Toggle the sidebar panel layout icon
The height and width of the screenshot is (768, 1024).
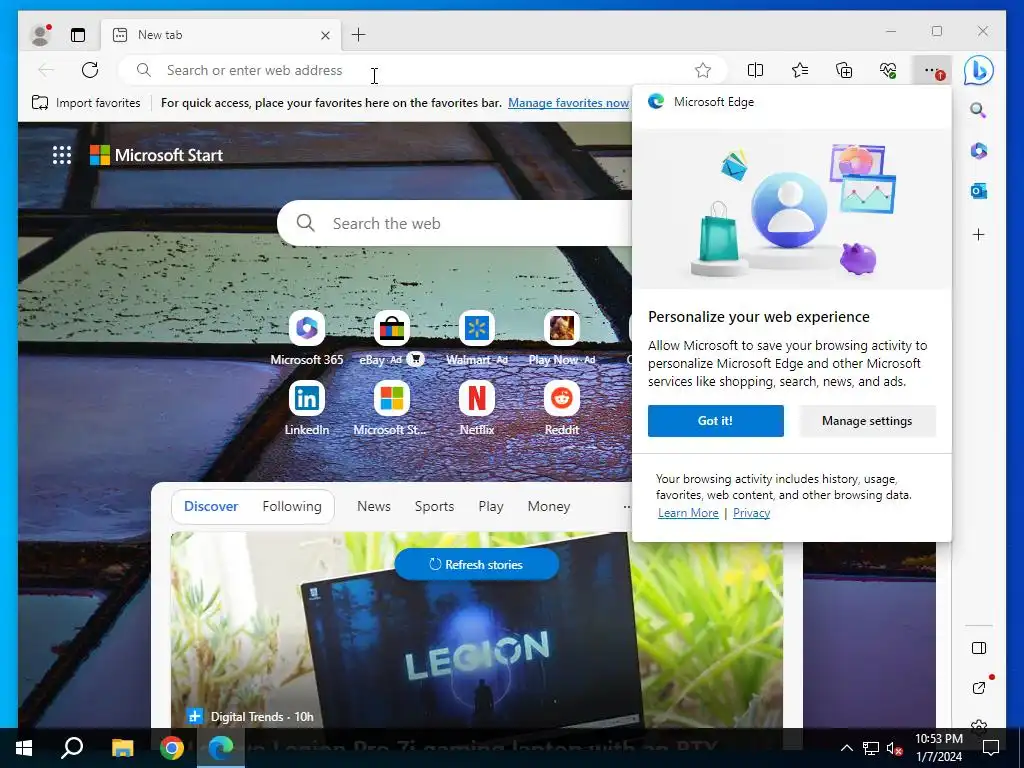(x=978, y=648)
